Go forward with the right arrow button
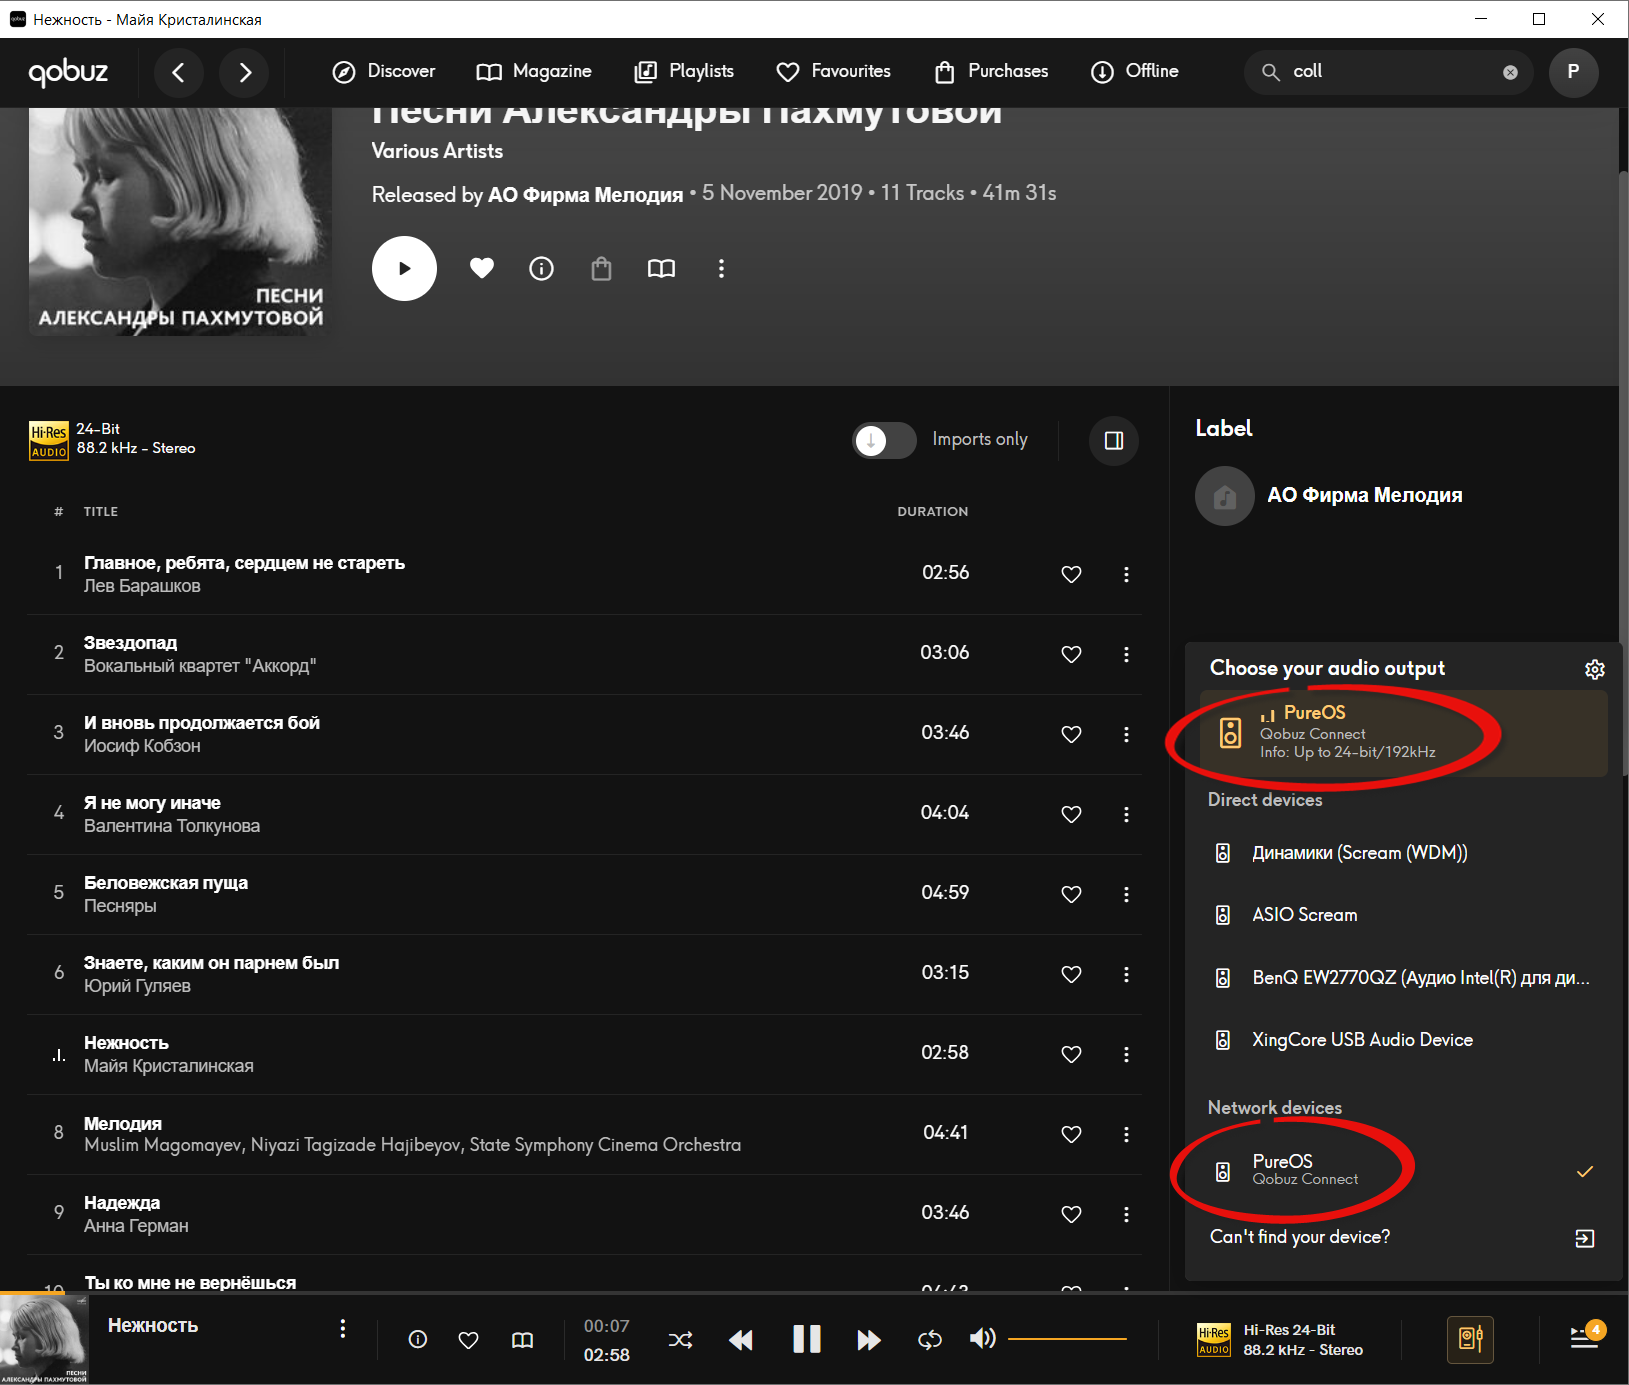 coord(245,72)
